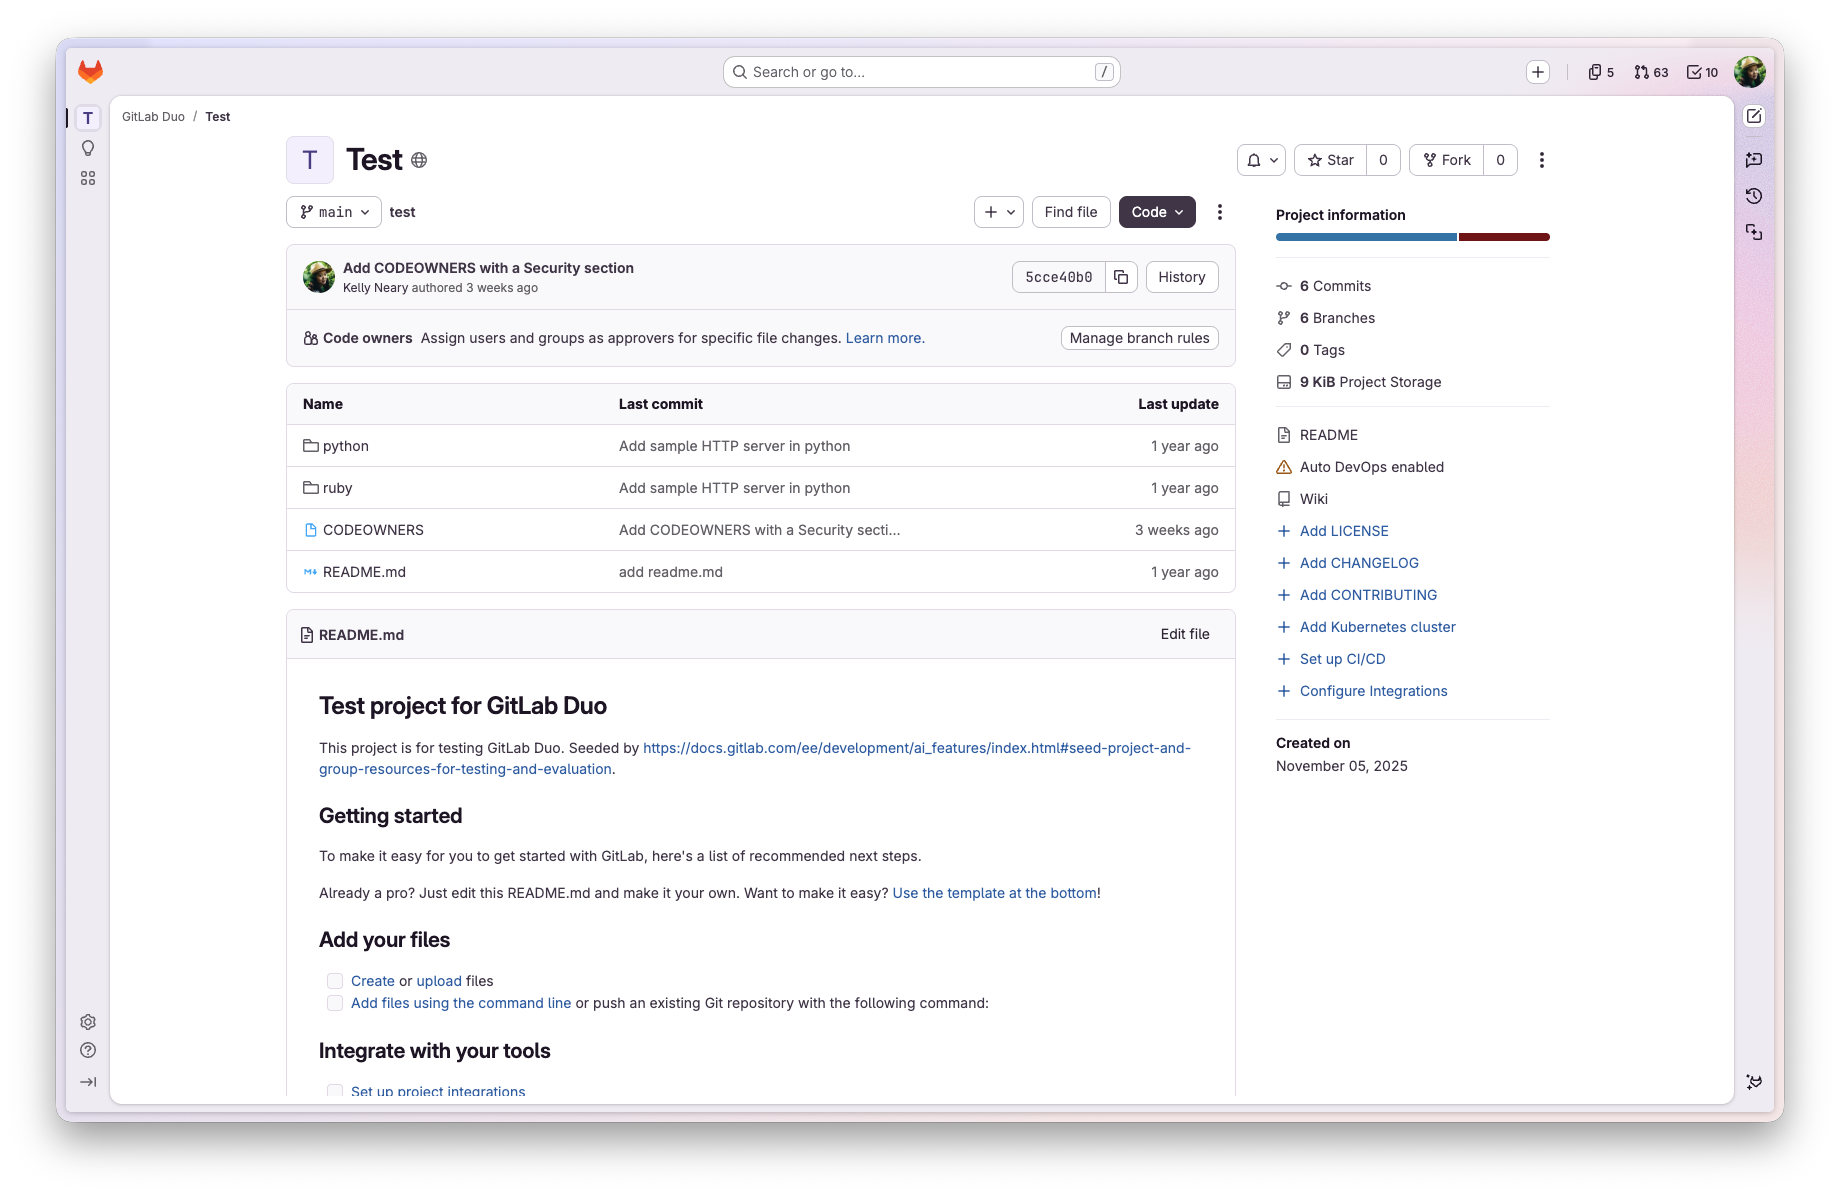1840x1196 pixels.
Task: Open the CODEOWNERS file
Action: coord(373,530)
